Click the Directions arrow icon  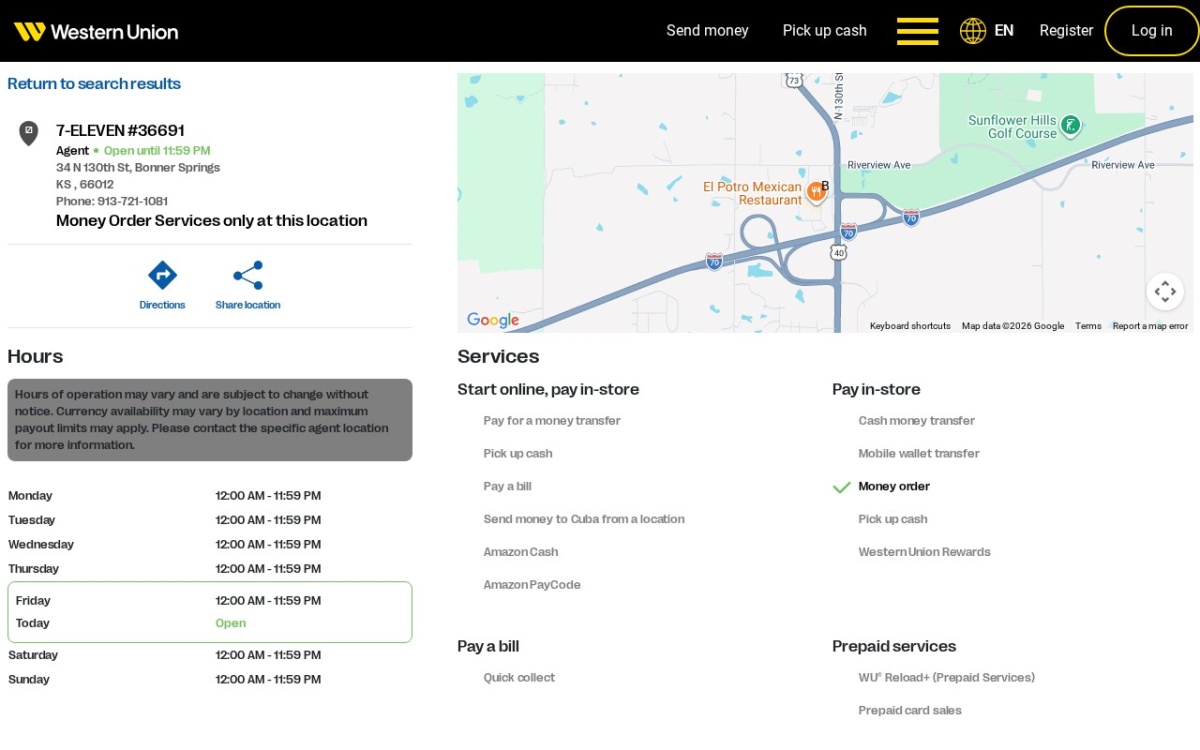[162, 275]
